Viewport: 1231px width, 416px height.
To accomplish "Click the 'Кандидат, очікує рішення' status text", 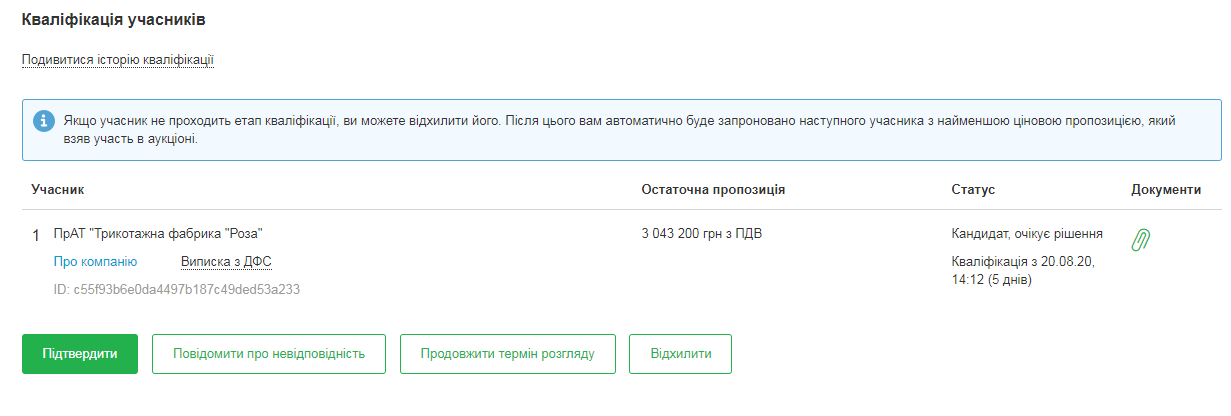I will (1027, 235).
